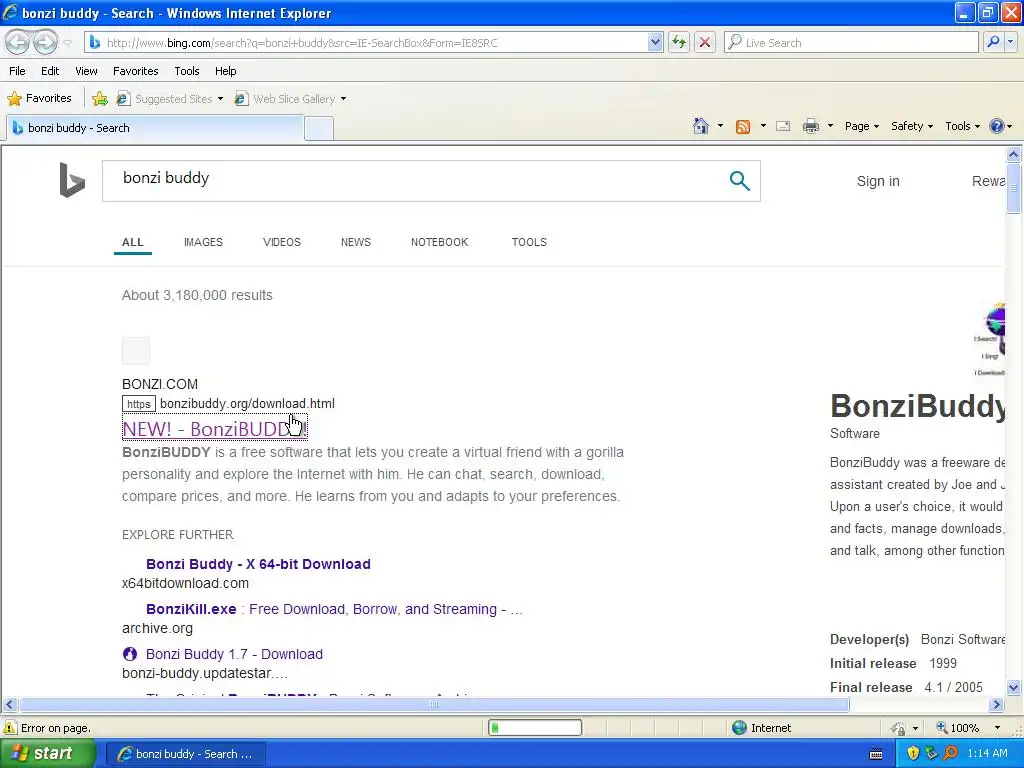Go back with the browser Back arrow
This screenshot has width=1024, height=768.
point(18,42)
